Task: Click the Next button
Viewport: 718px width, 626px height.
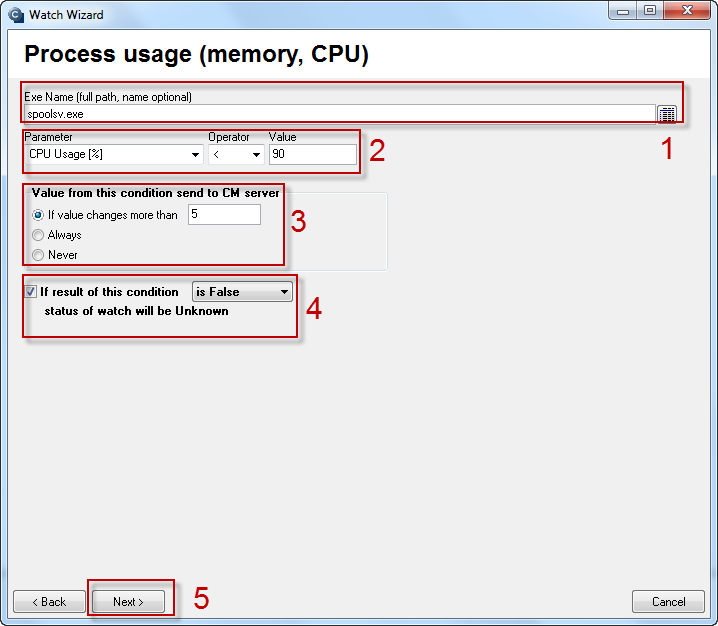Action: (128, 601)
